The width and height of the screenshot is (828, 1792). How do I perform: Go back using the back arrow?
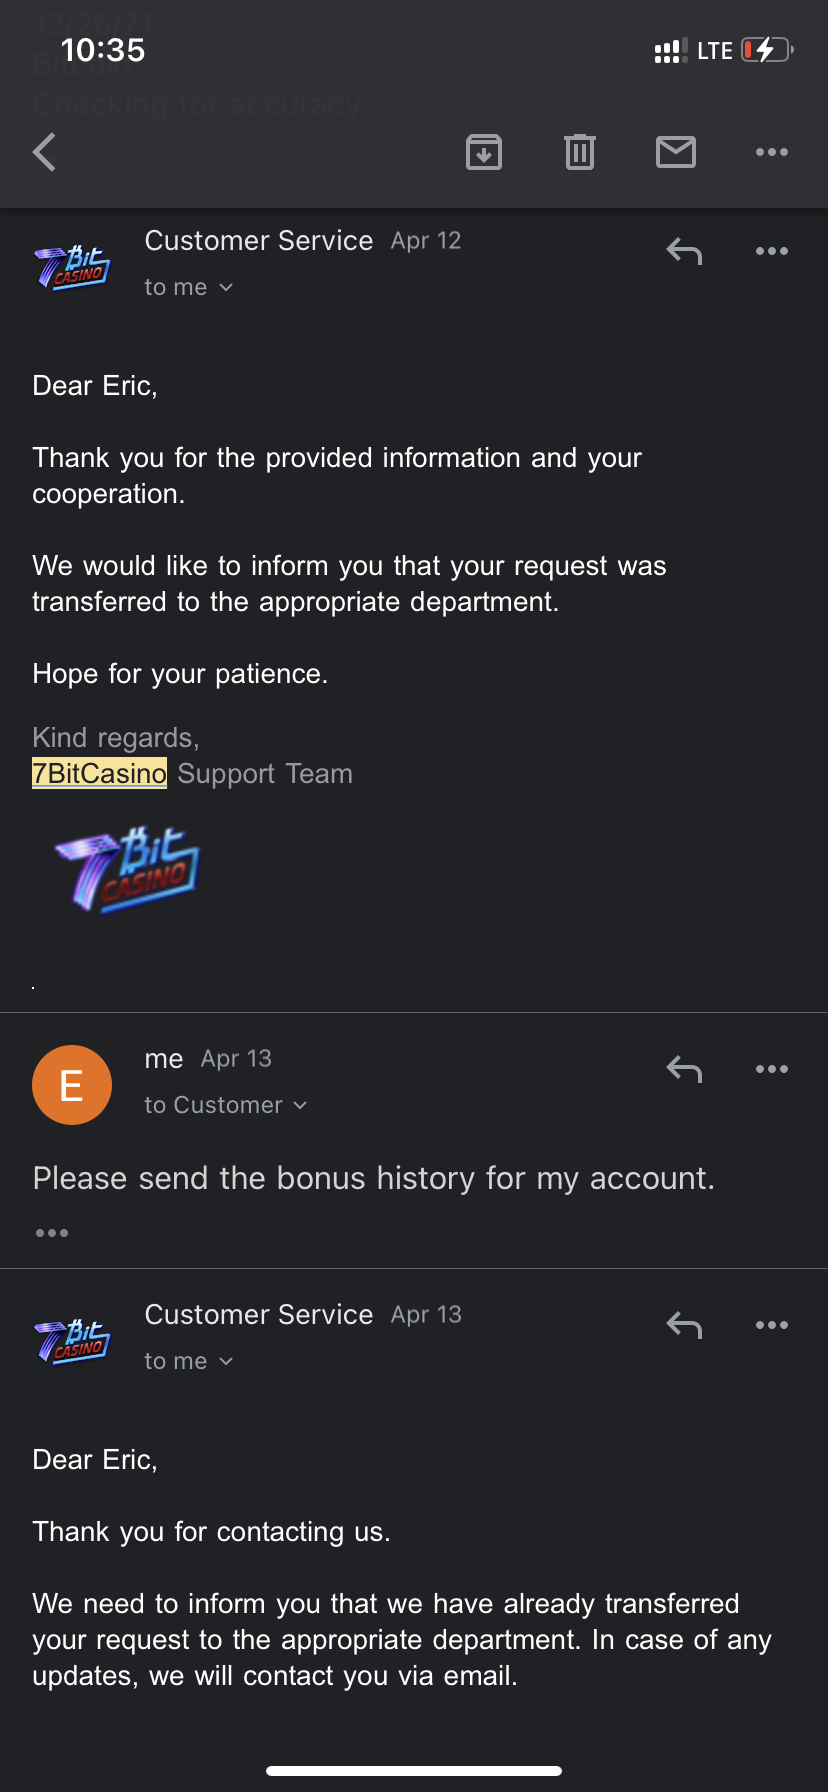pos(45,153)
